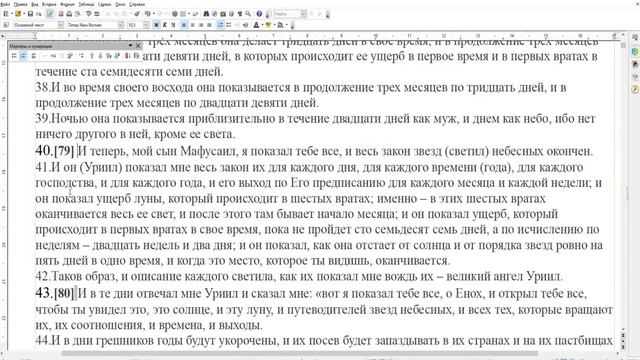Align text right

(201, 25)
